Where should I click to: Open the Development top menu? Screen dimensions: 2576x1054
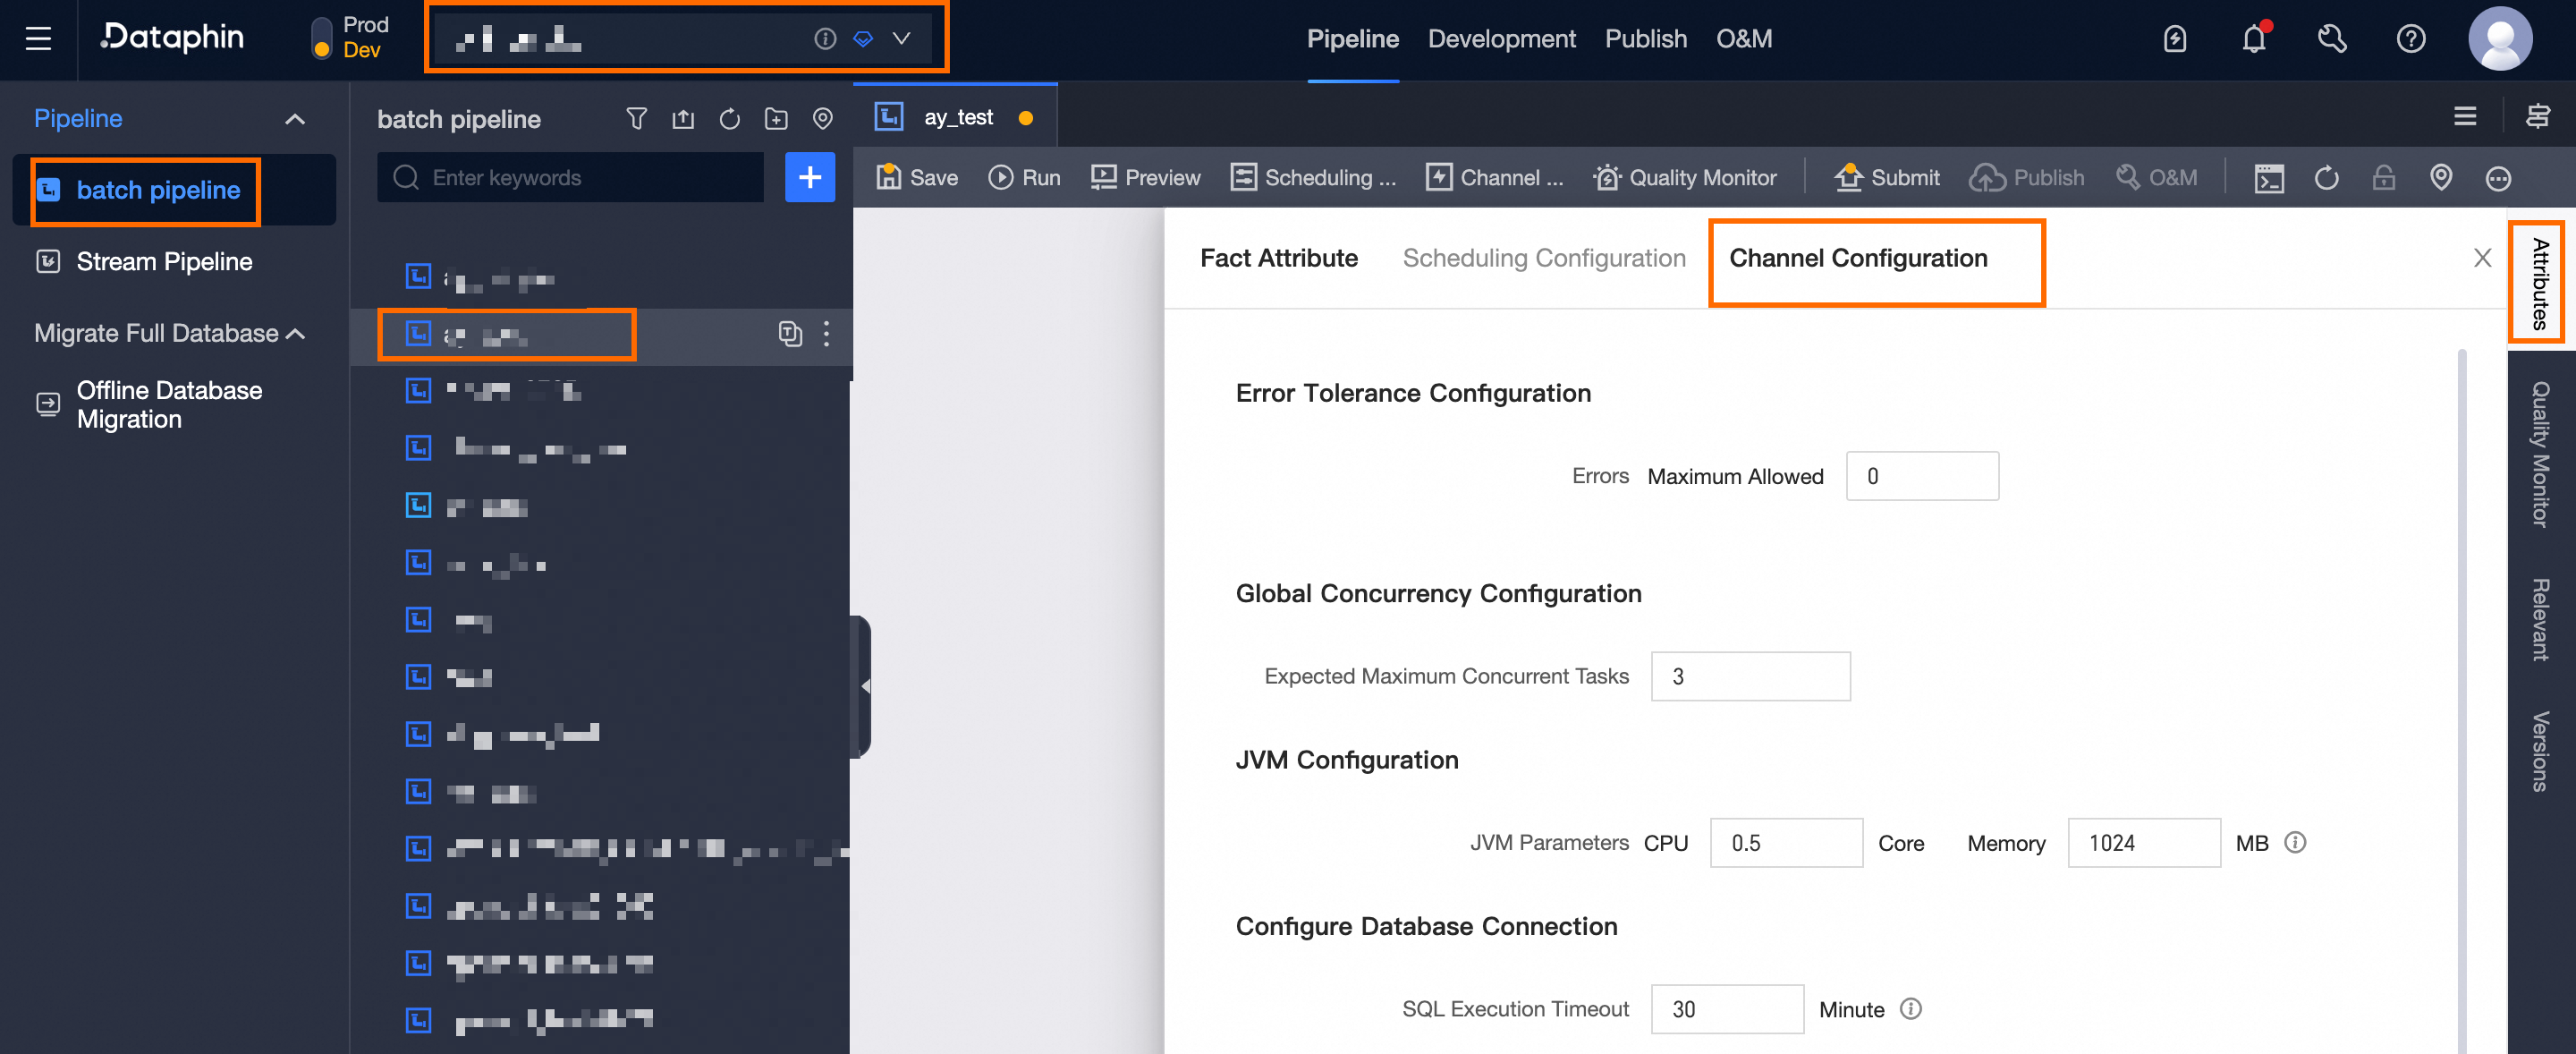1500,39
